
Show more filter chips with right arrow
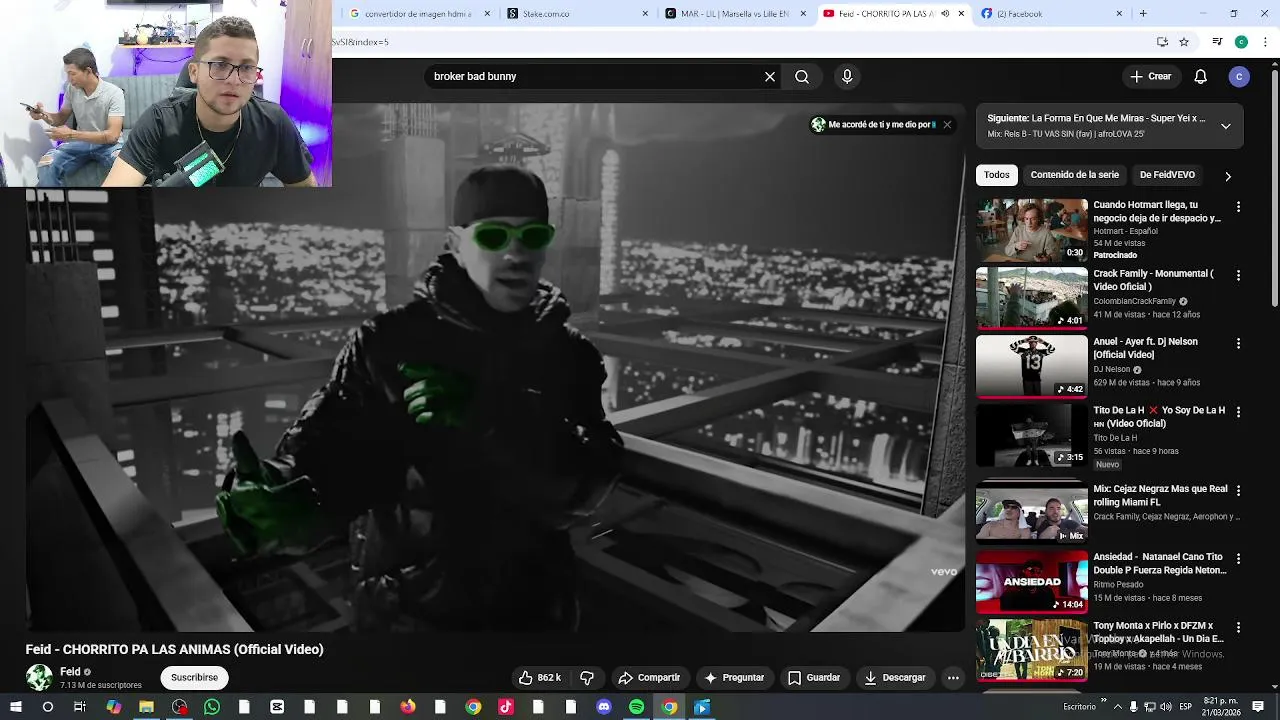click(x=1228, y=176)
